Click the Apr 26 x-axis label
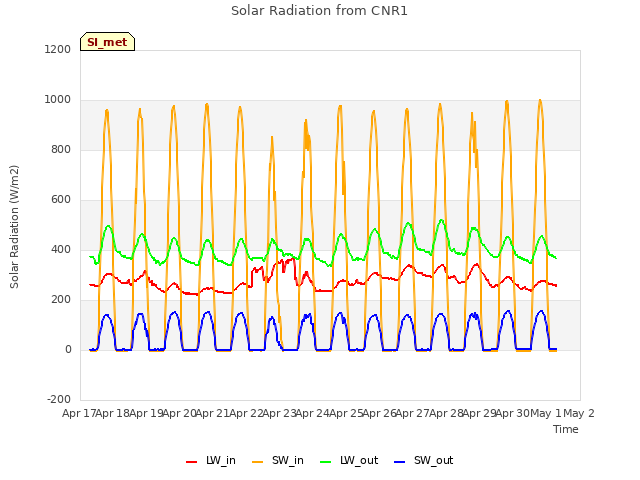 click(x=379, y=413)
